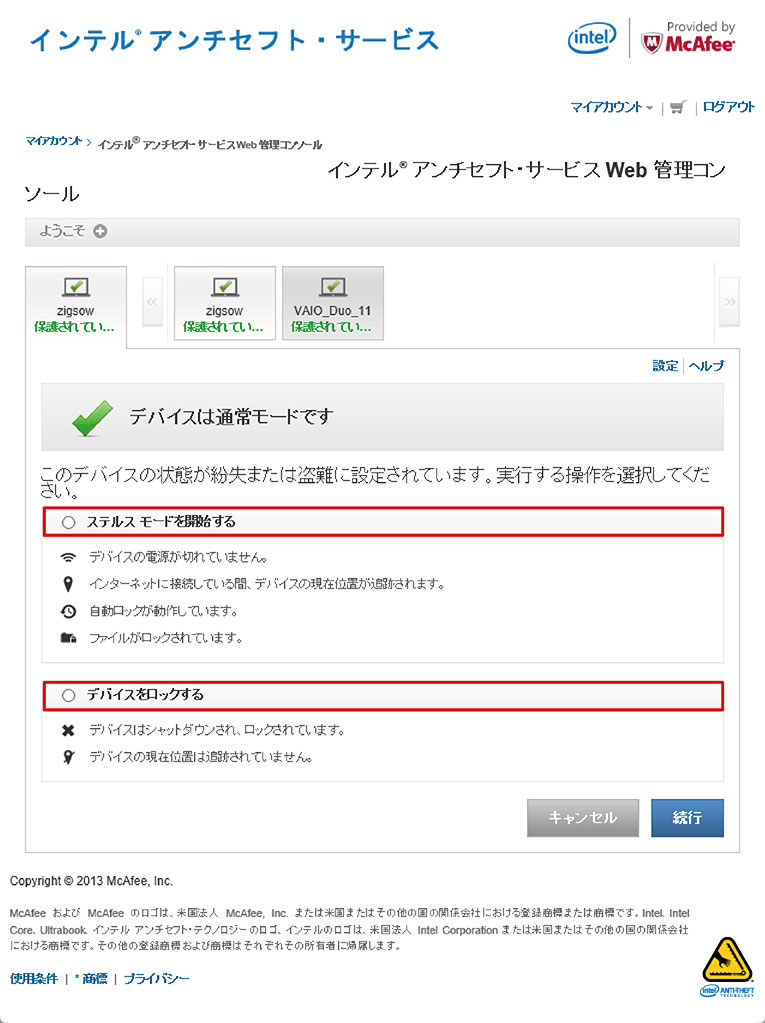Click the VAIO_Duo_11 laptop icon
Screen dimensions: 765x1023
pos(333,288)
